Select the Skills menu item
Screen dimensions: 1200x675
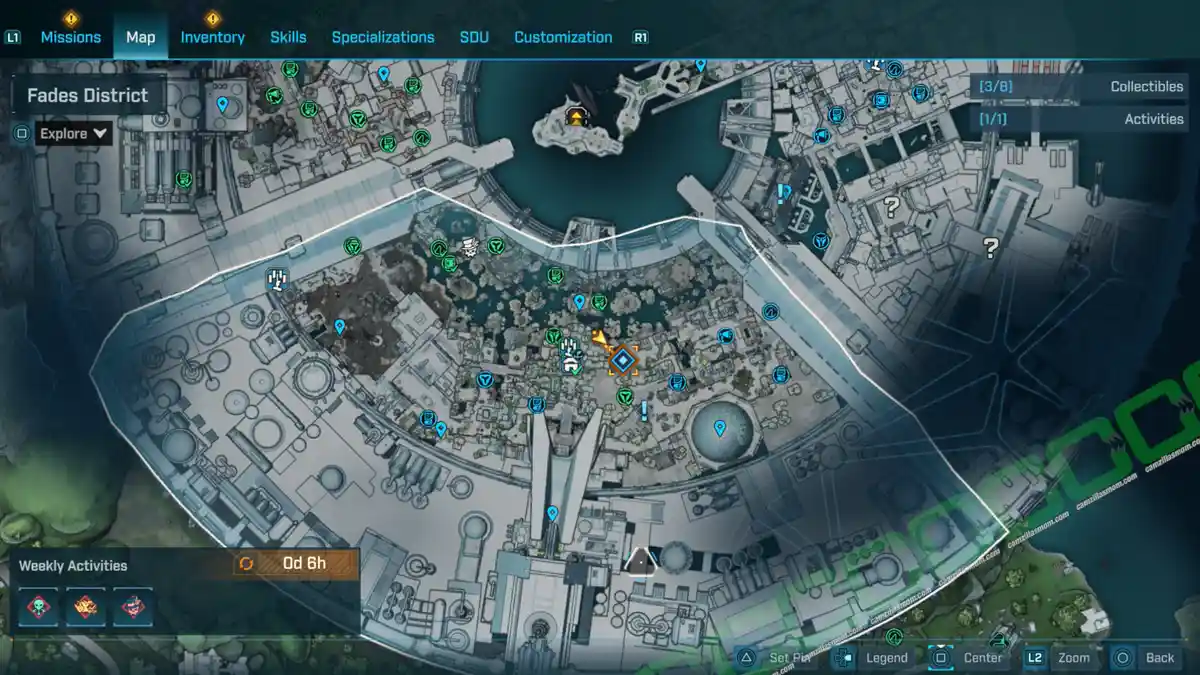(288, 36)
